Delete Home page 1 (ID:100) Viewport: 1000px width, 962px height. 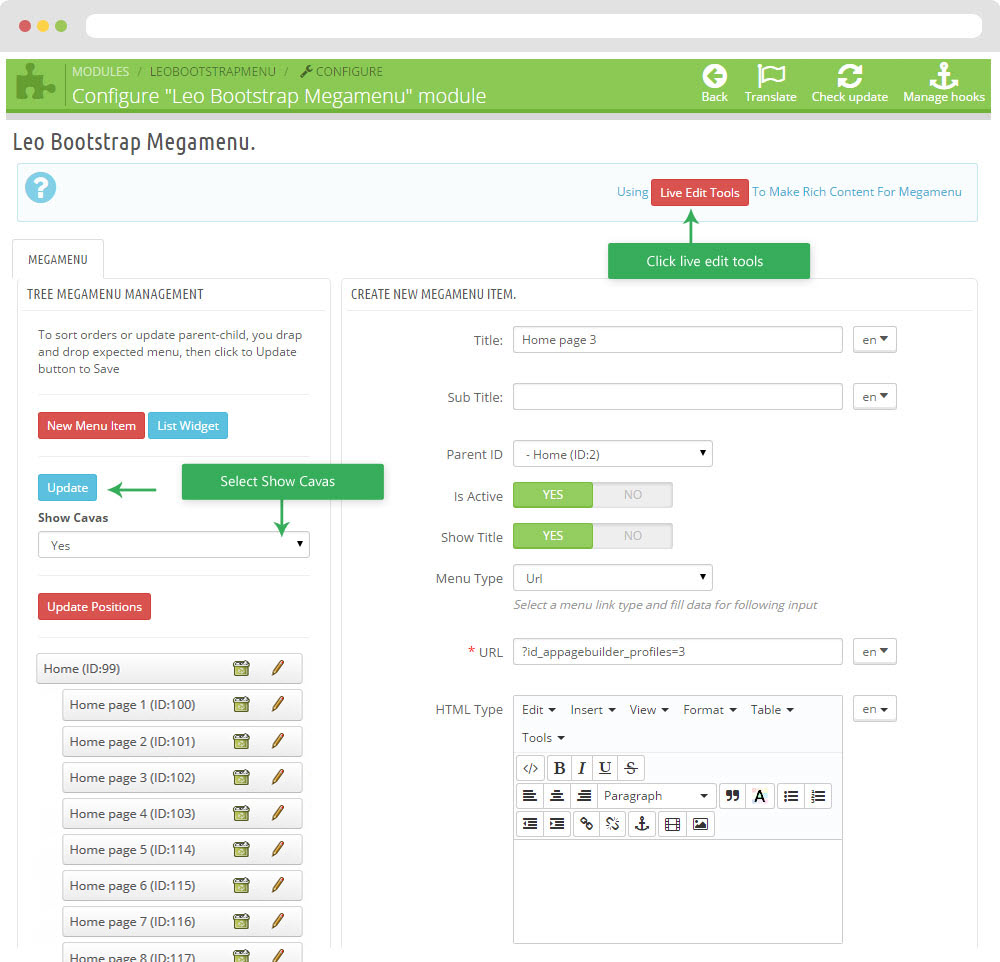241,704
